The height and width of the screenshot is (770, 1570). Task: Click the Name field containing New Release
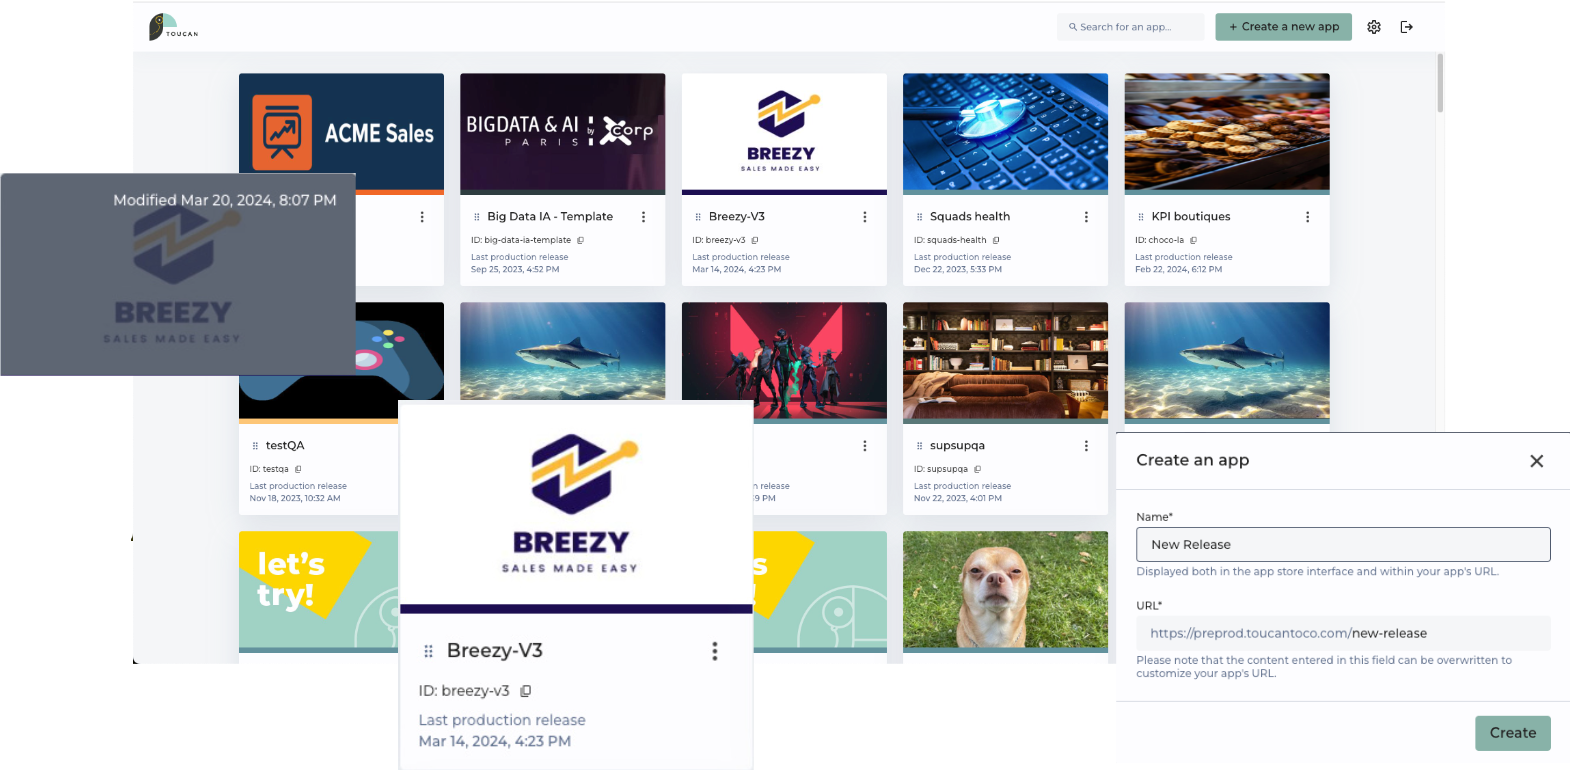pos(1343,545)
